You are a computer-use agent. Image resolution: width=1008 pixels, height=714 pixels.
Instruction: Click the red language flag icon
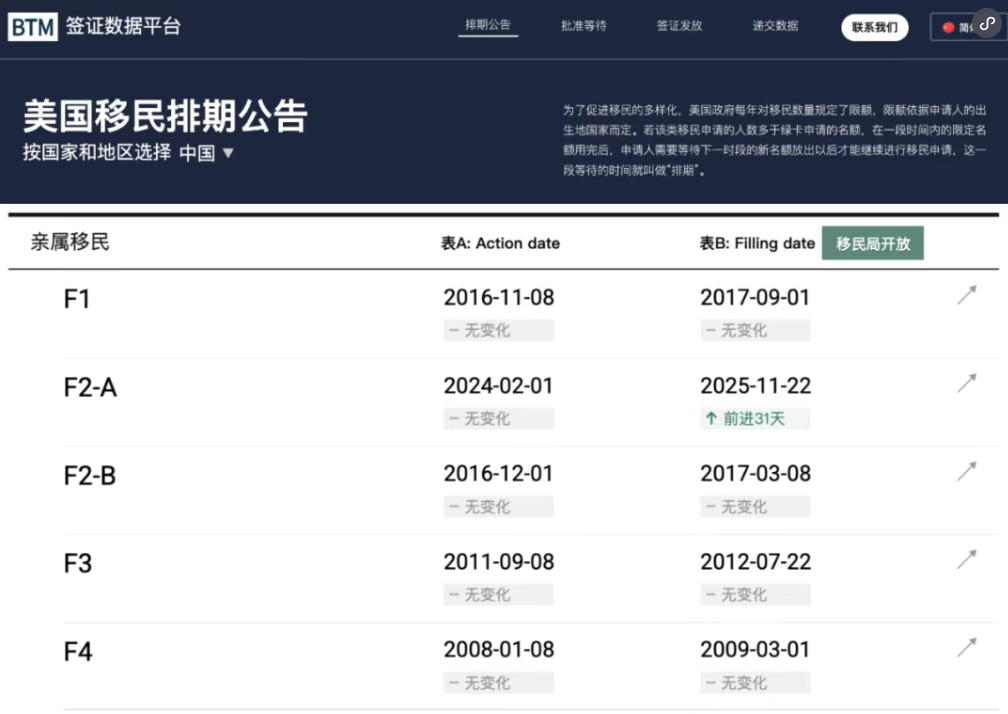[x=948, y=28]
